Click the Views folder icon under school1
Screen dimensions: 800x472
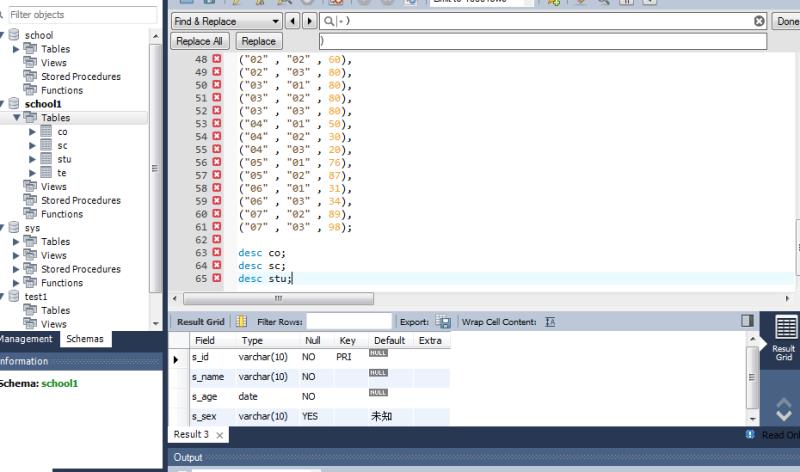coord(30,186)
